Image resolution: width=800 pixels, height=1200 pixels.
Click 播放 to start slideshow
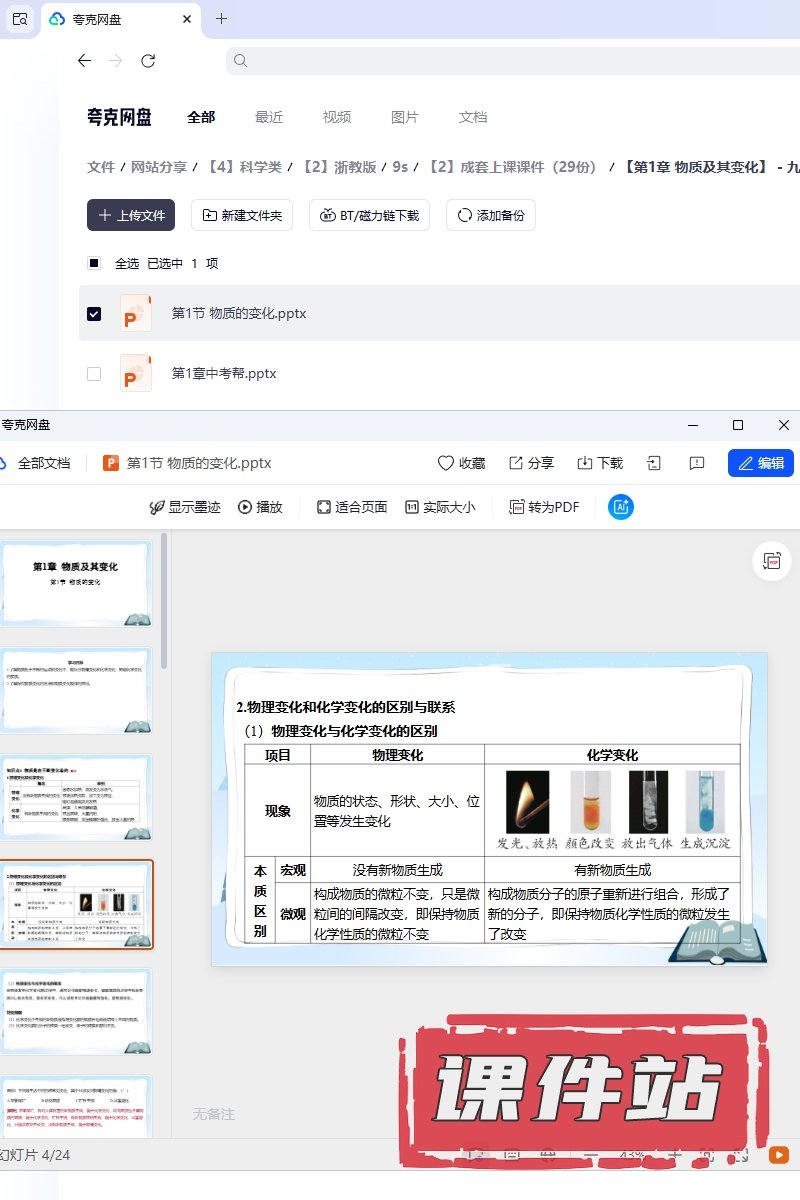point(260,507)
